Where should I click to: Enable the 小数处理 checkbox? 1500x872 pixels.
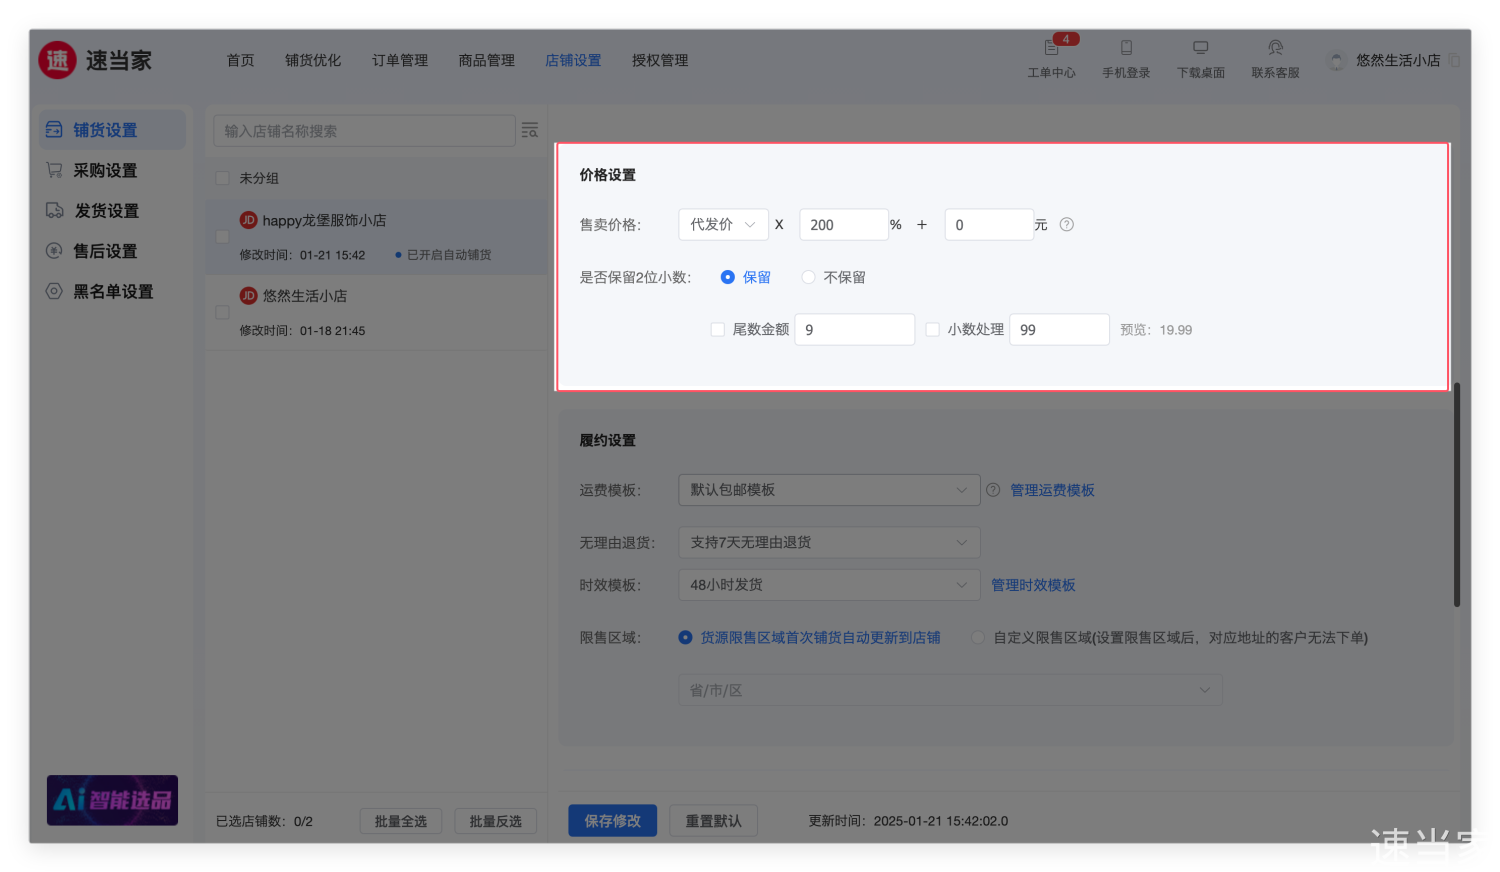[x=932, y=330]
